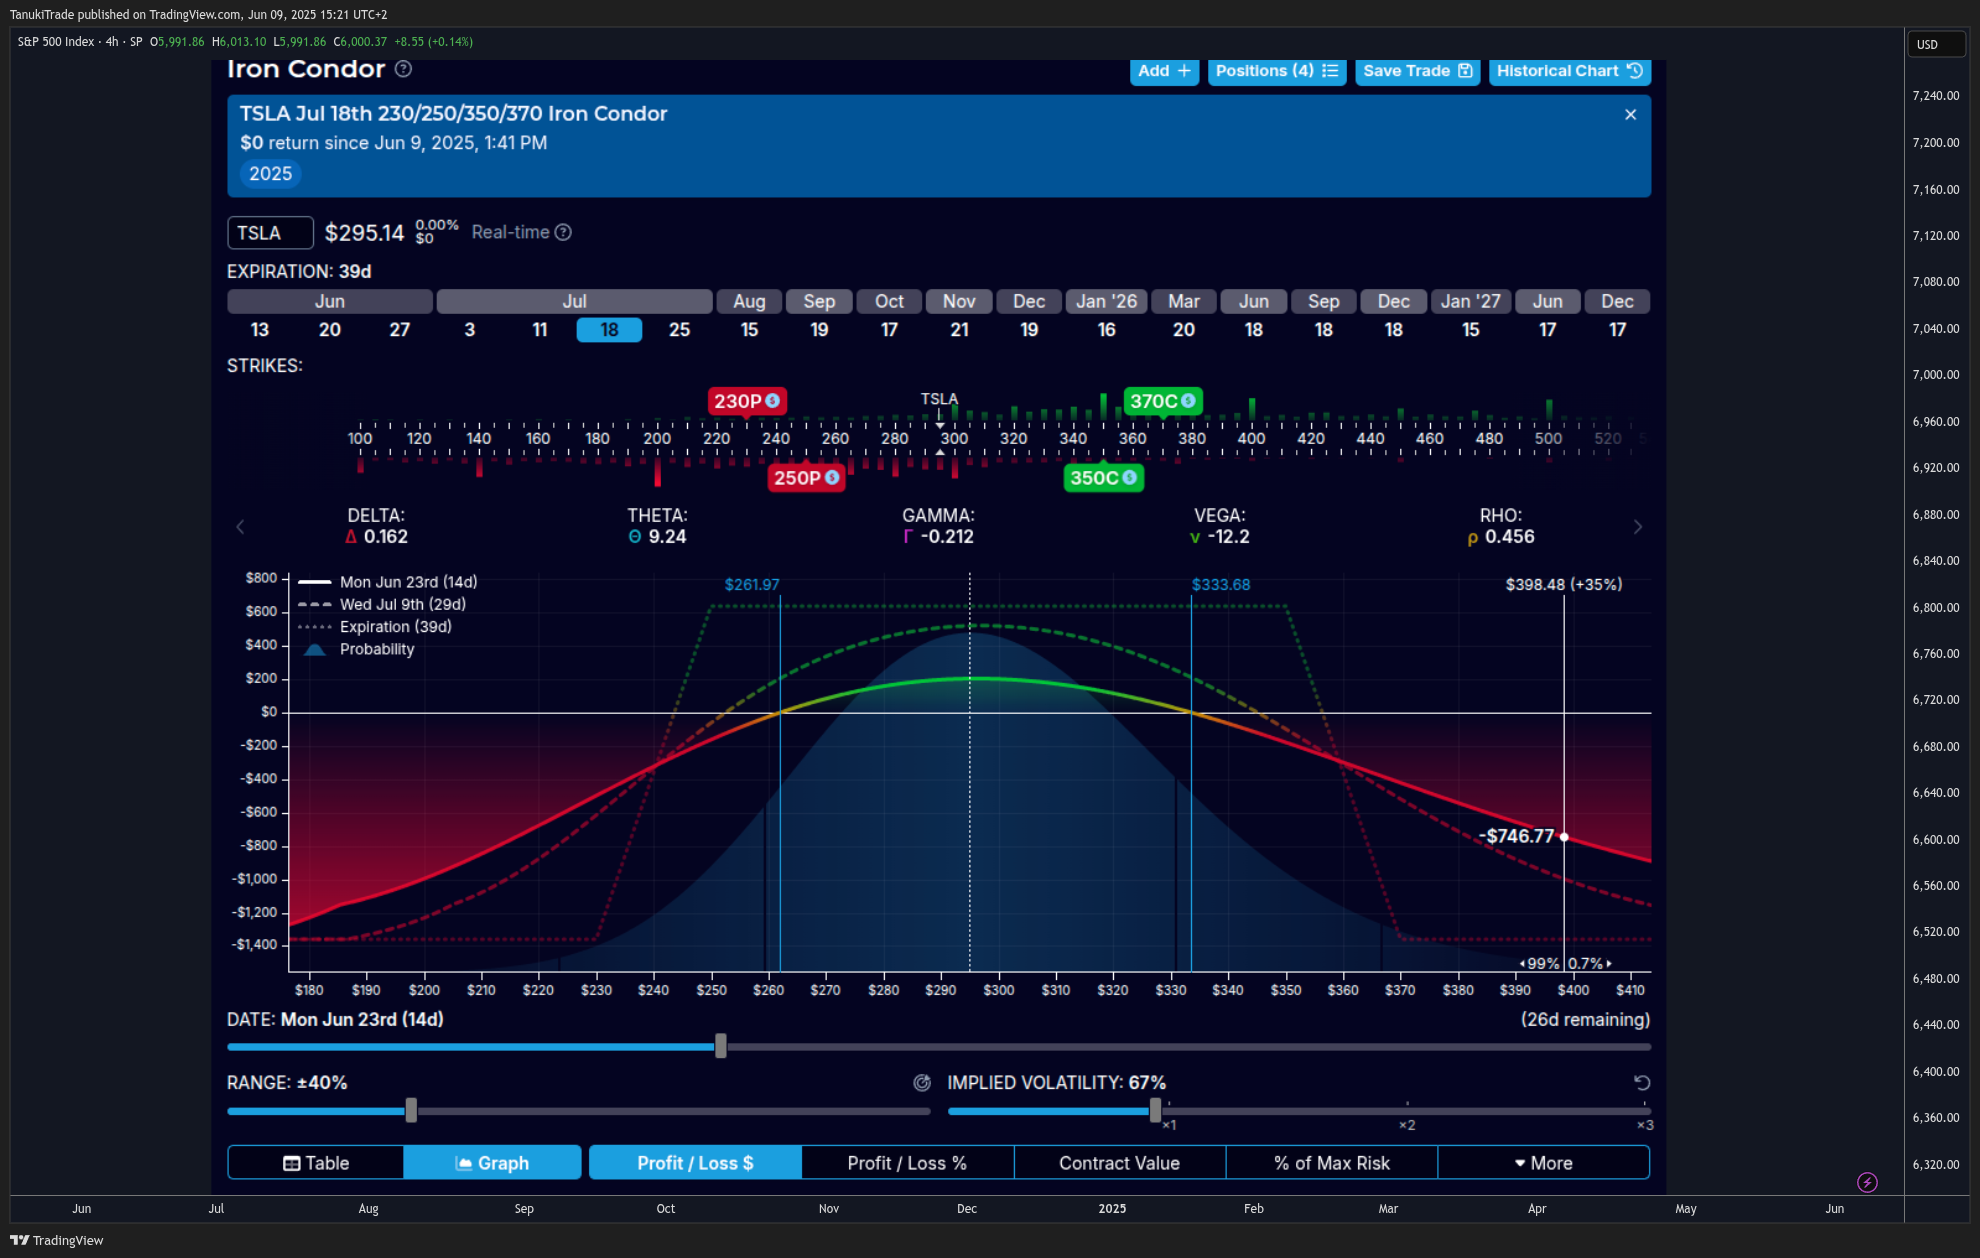Switch to Graph view
1980x1258 pixels.
coord(492,1163)
